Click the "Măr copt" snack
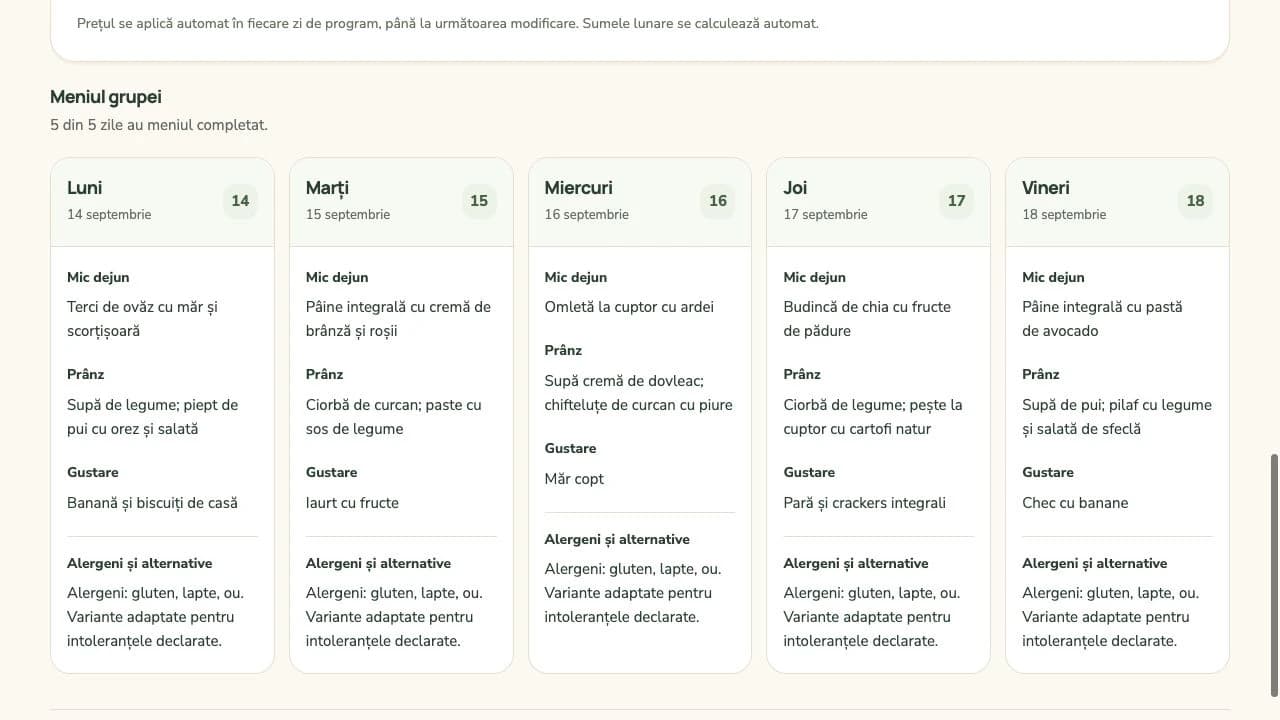 (x=575, y=479)
